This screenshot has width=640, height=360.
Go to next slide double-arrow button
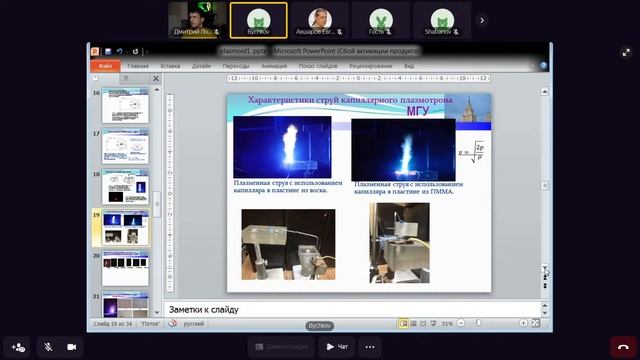pos(545,286)
